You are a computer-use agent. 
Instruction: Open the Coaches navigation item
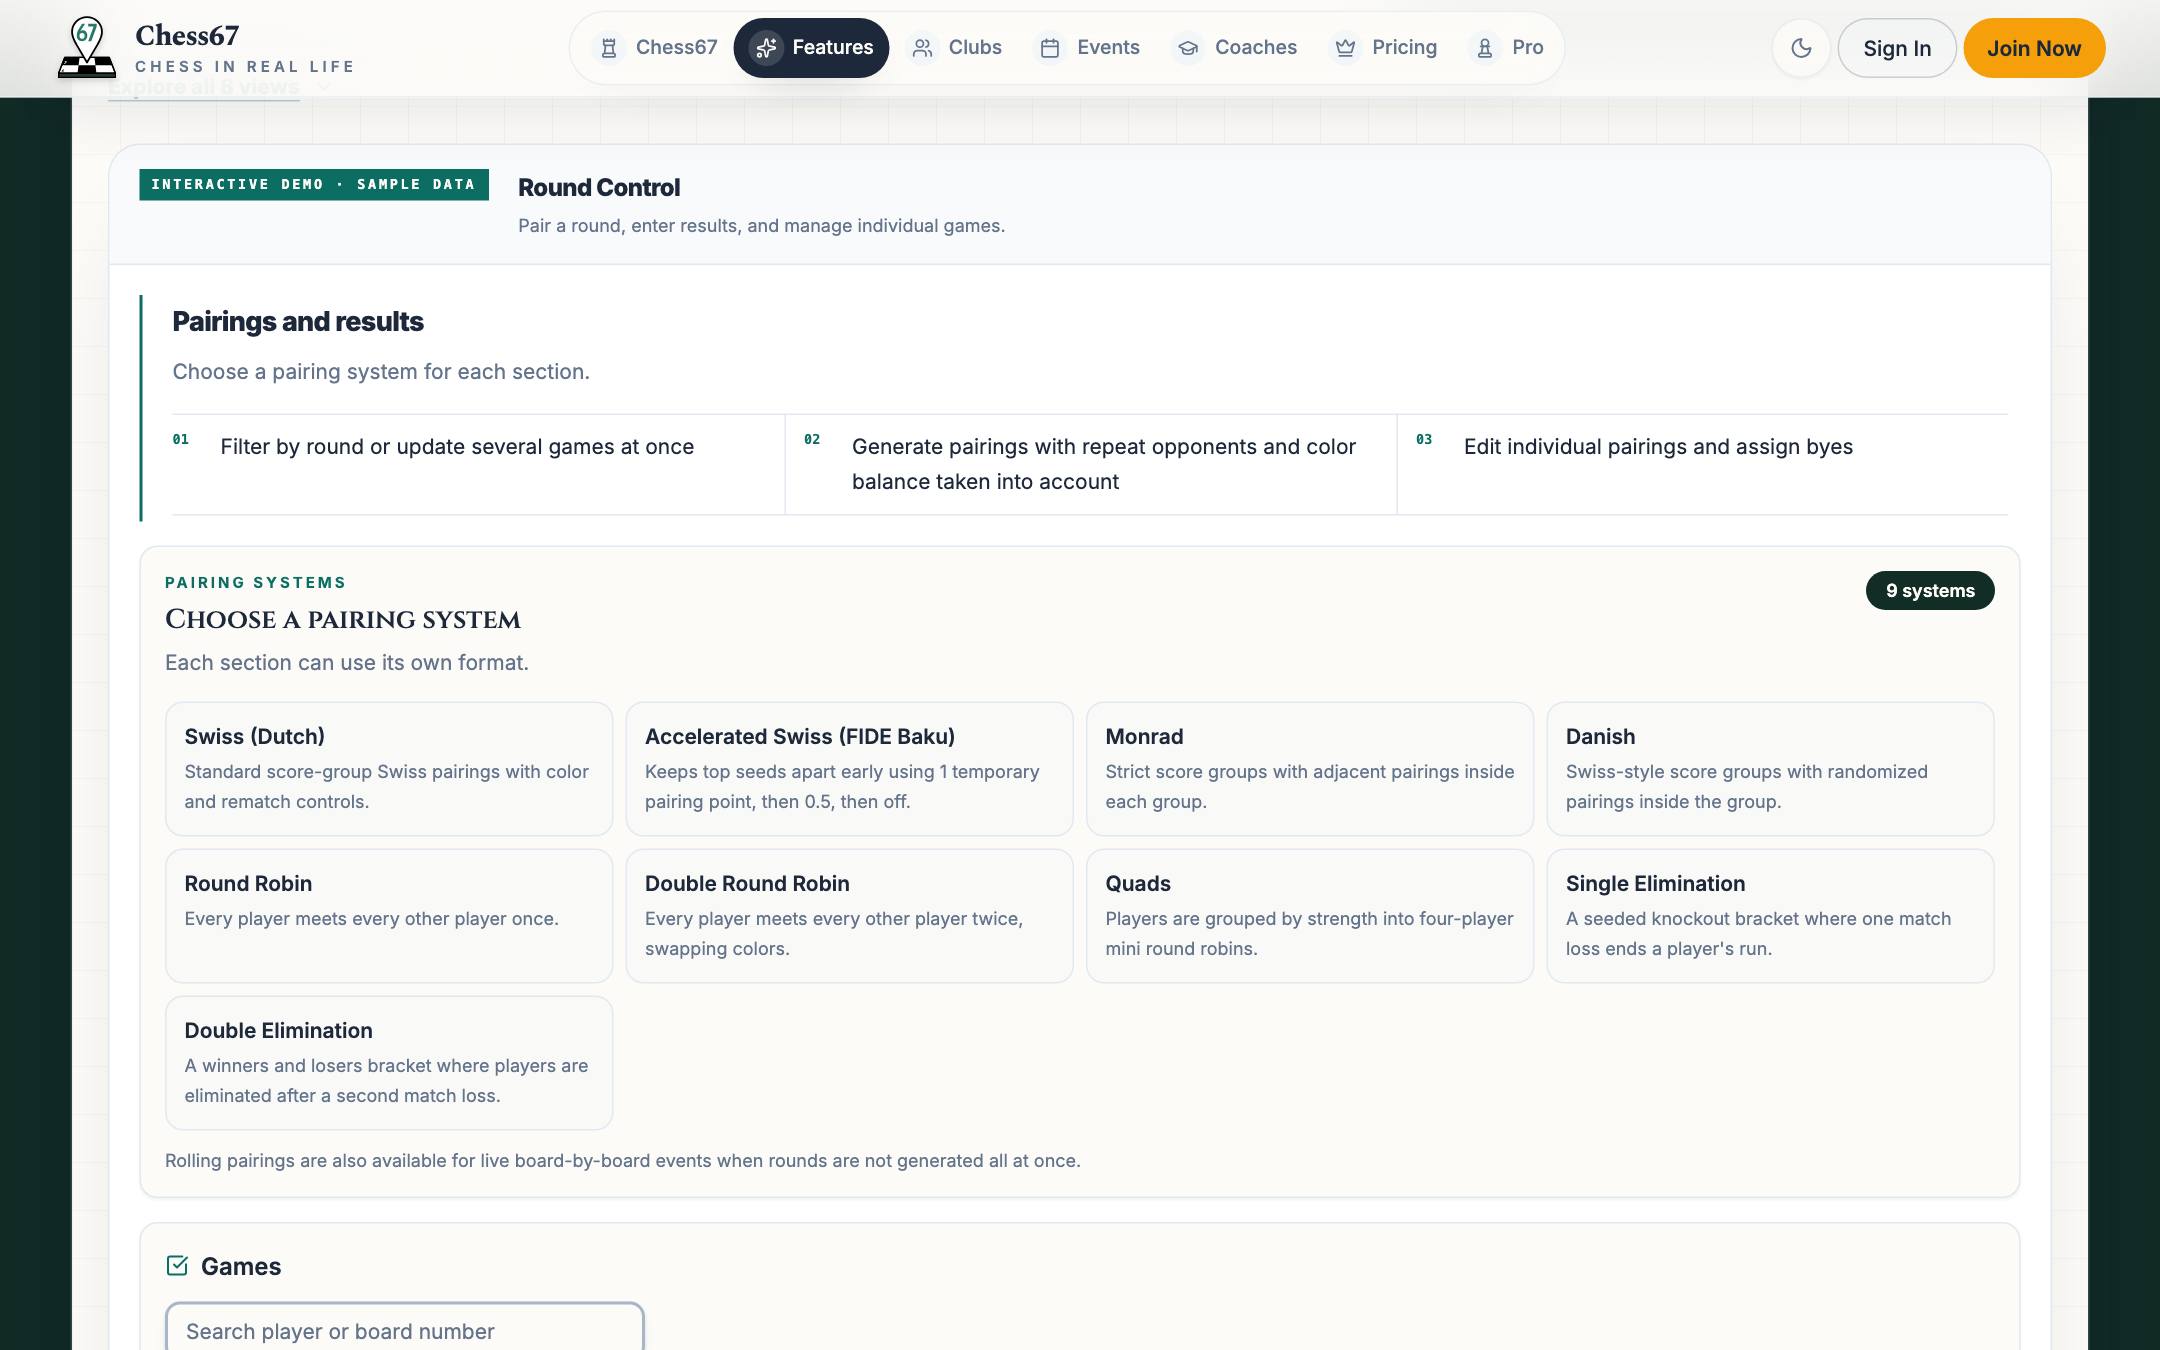[1236, 48]
